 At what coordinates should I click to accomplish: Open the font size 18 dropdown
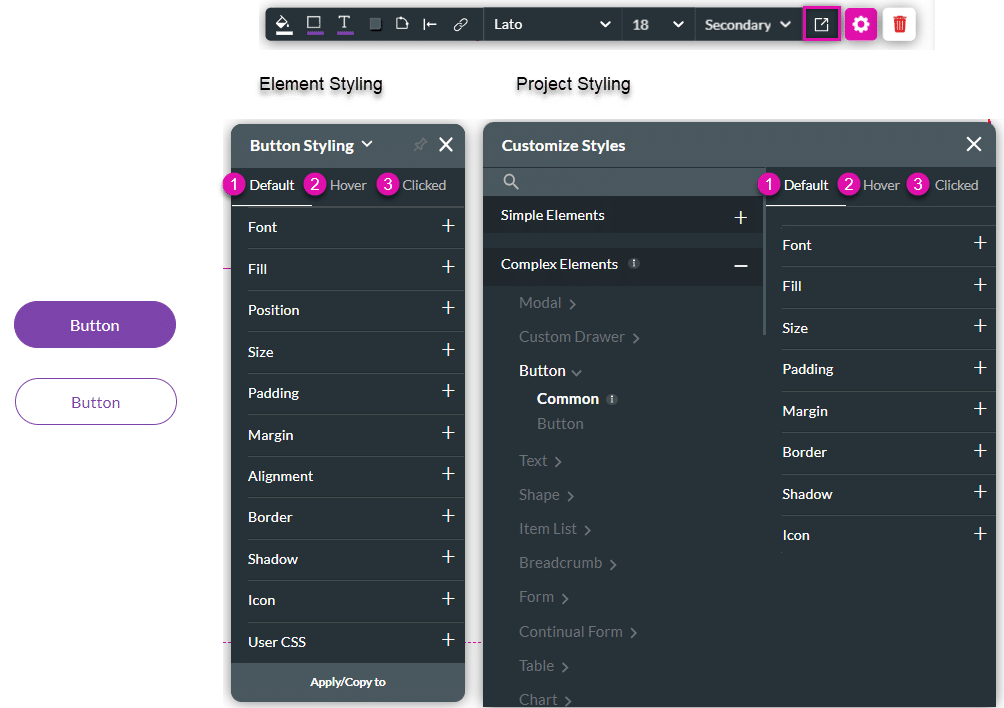658,25
